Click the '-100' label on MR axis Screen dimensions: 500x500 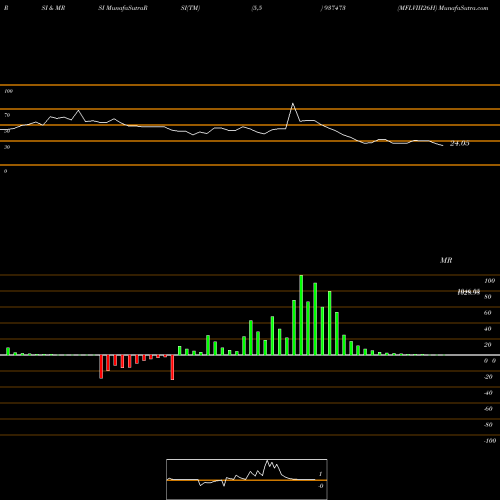490,441
